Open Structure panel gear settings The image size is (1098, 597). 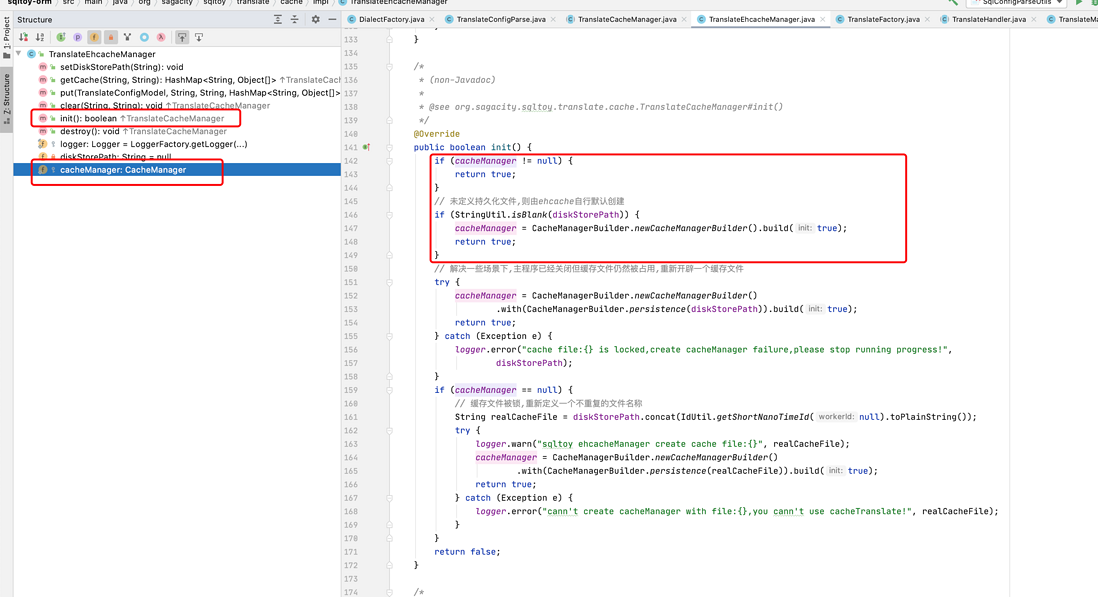pos(315,20)
